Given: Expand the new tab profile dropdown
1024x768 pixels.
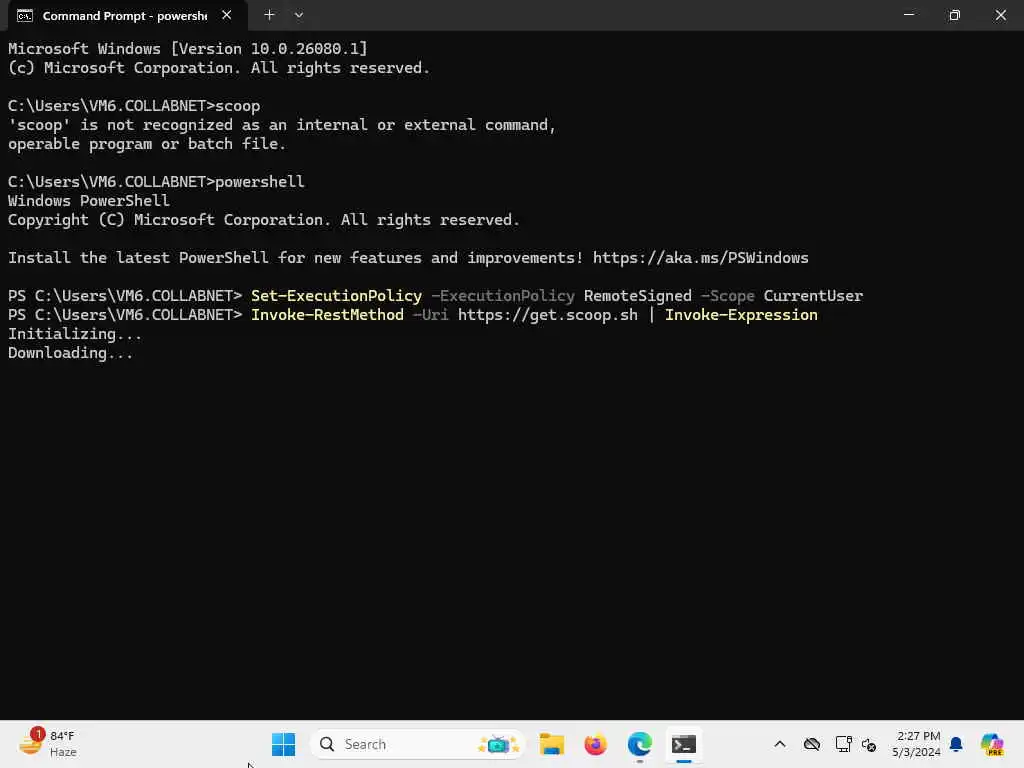Looking at the screenshot, I should 298,15.
